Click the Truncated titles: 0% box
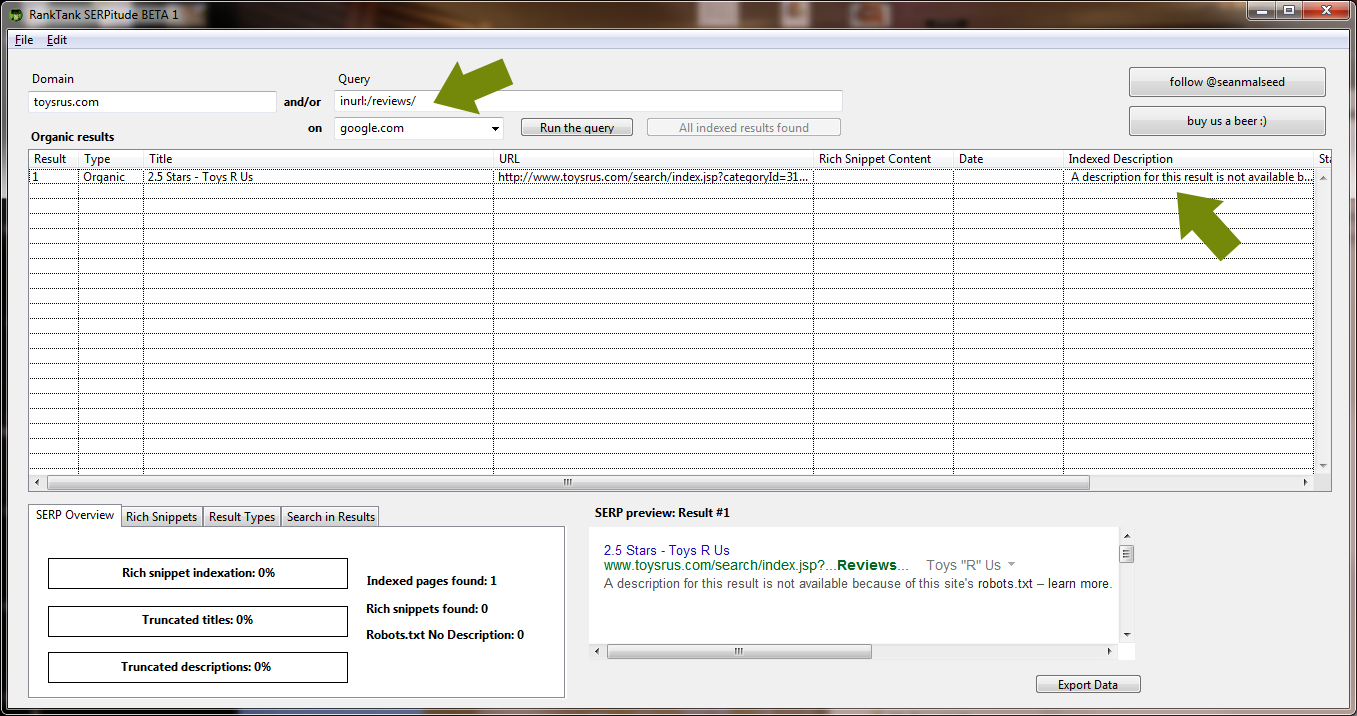The height and width of the screenshot is (716, 1357). [x=198, y=620]
